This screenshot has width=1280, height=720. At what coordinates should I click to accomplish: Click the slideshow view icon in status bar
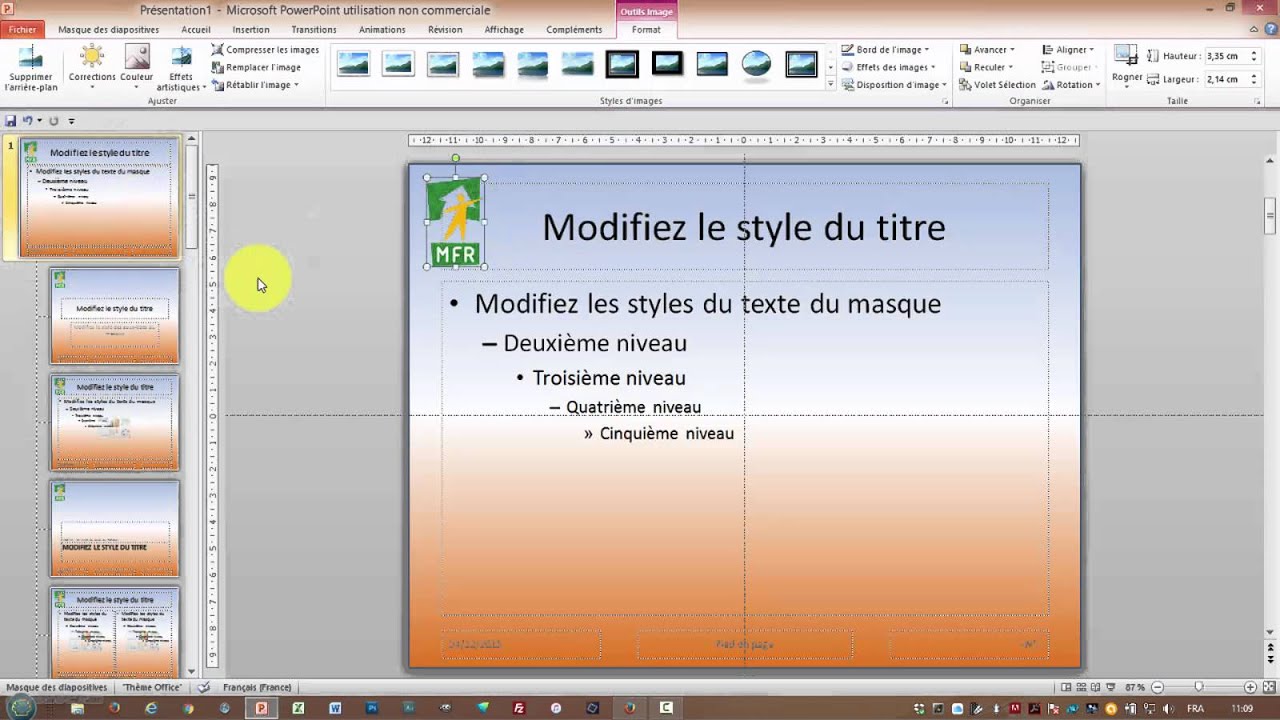click(1112, 688)
